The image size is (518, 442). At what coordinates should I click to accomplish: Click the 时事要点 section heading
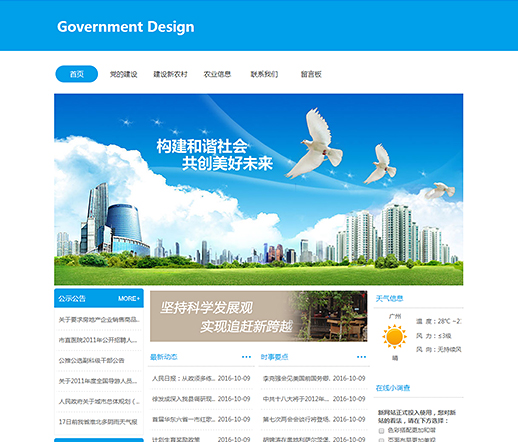coord(274,357)
